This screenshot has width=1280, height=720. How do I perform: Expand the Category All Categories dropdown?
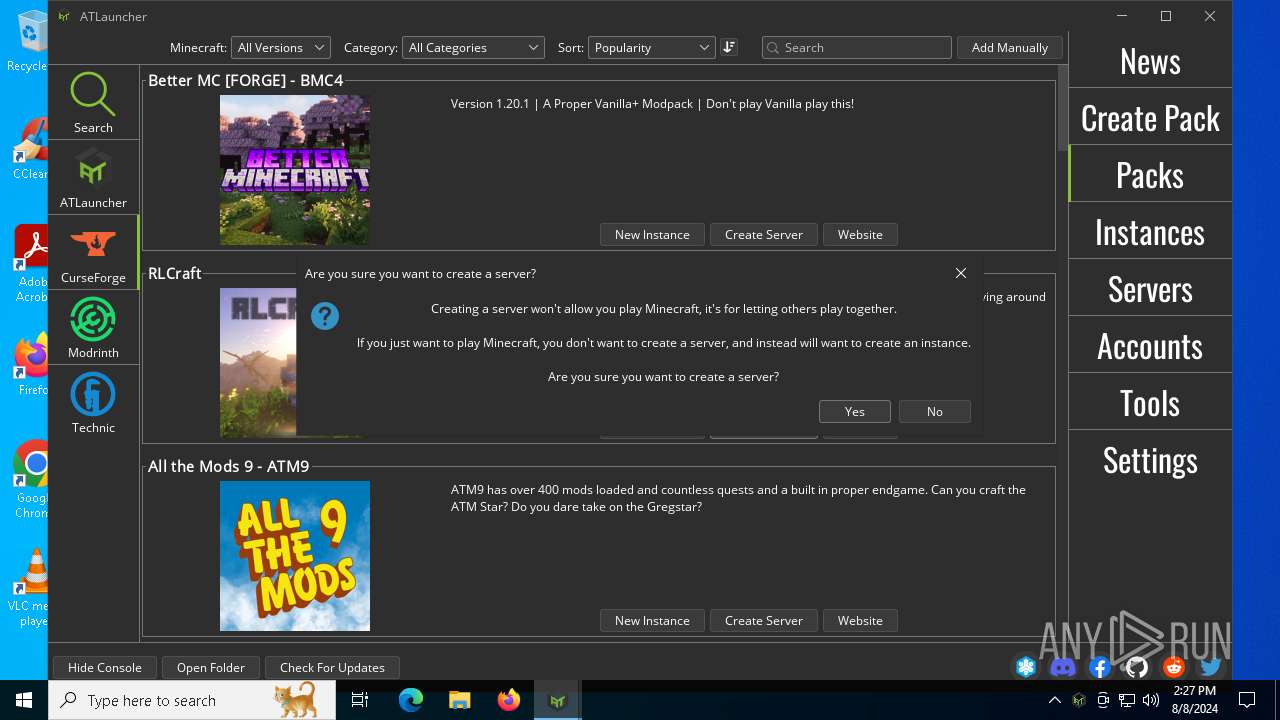pos(473,47)
